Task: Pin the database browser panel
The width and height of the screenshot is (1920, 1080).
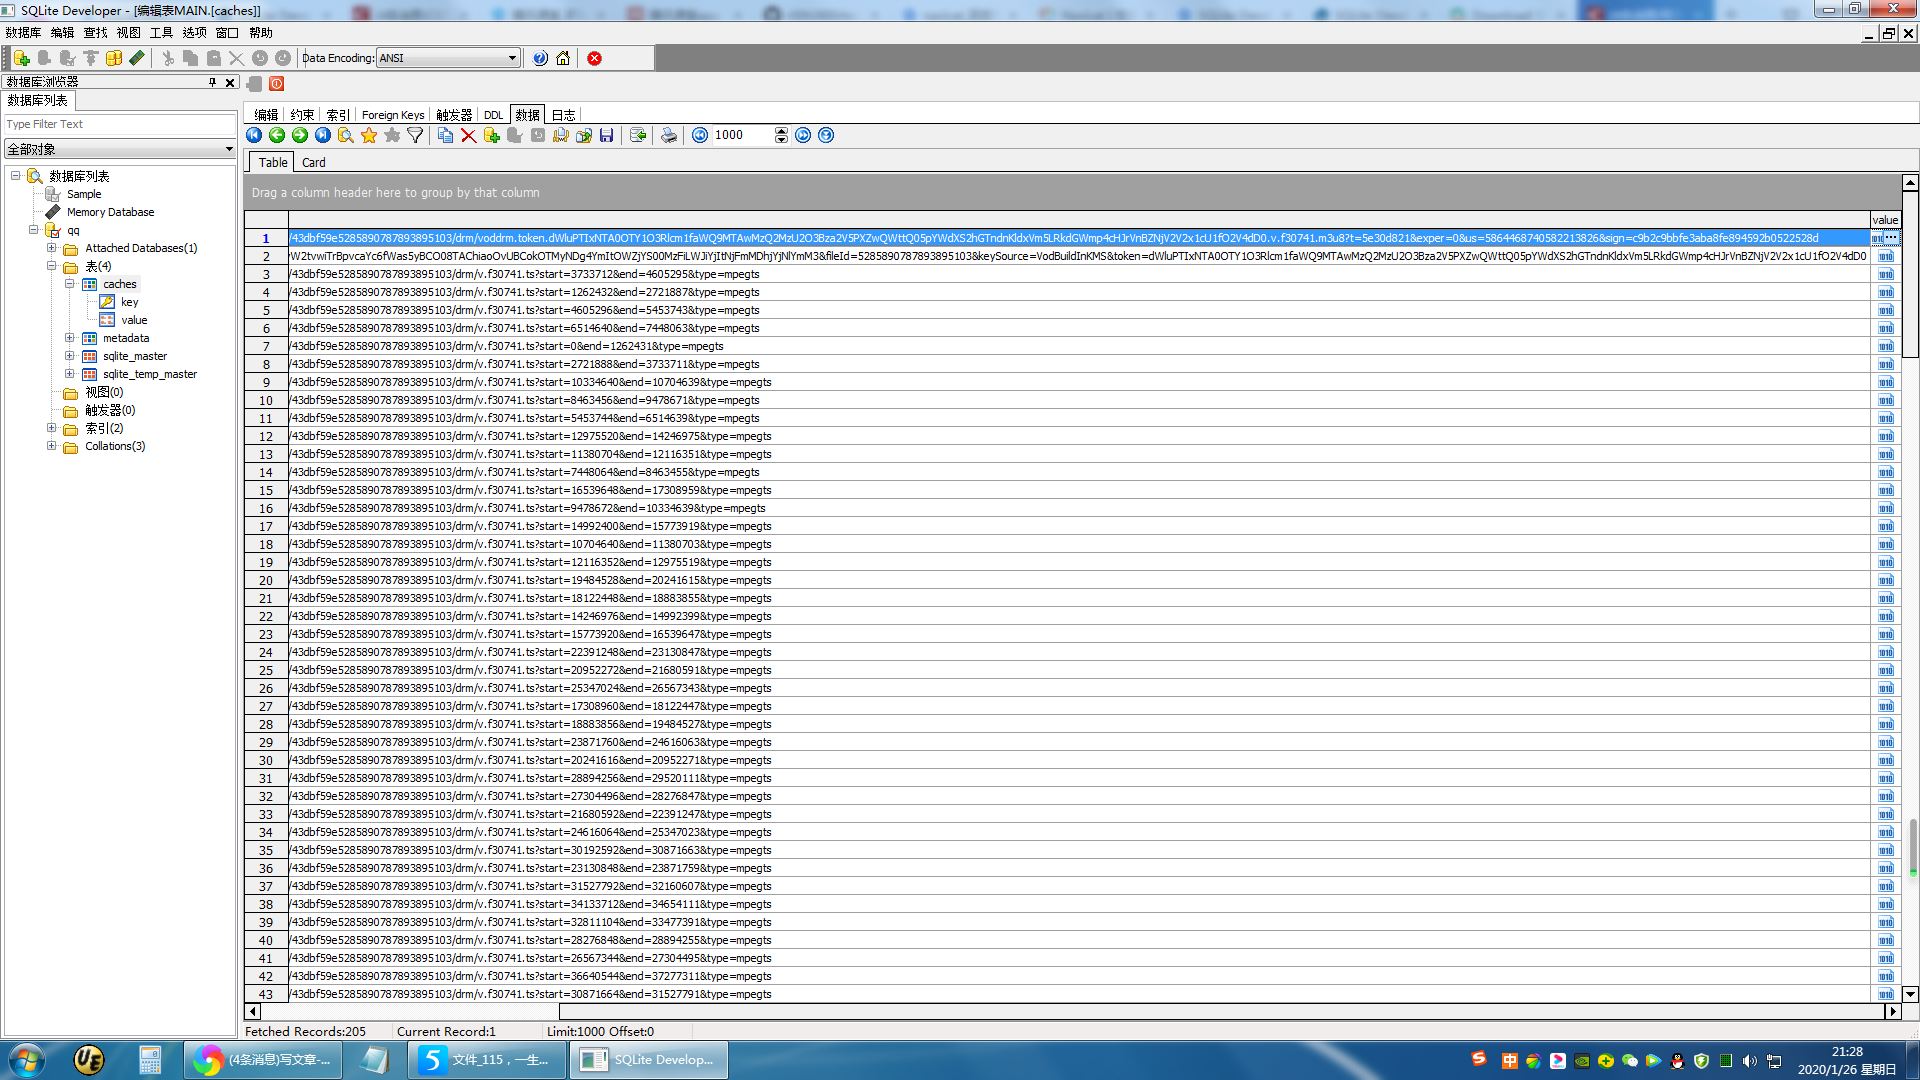Action: point(212,82)
